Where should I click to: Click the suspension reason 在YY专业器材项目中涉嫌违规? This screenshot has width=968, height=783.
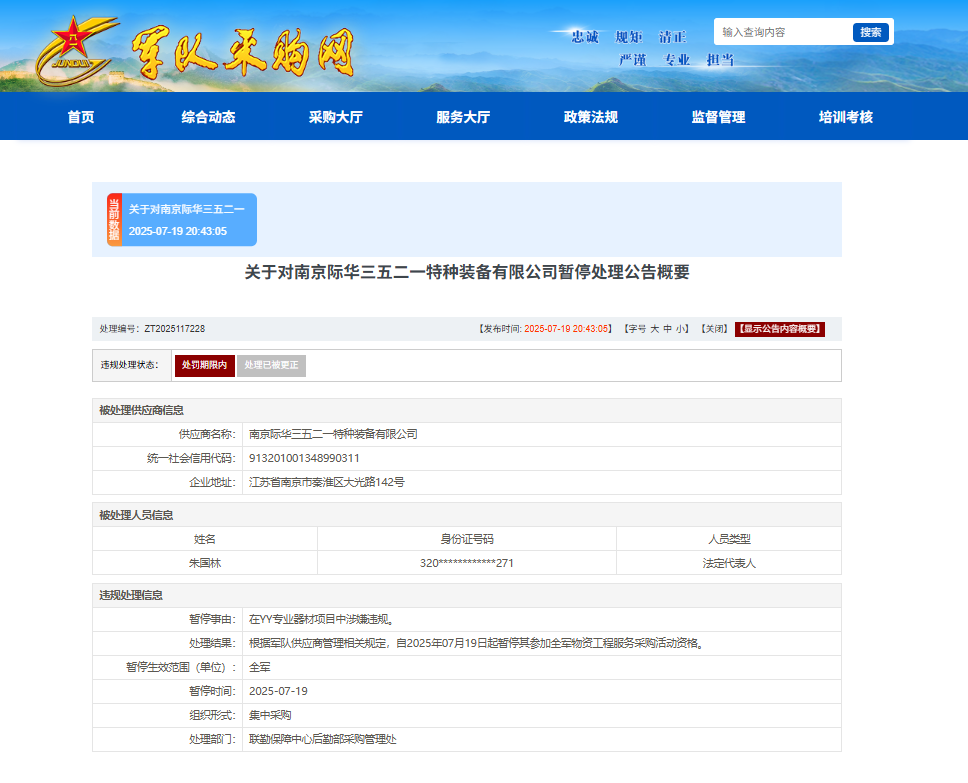pyautogui.click(x=322, y=619)
